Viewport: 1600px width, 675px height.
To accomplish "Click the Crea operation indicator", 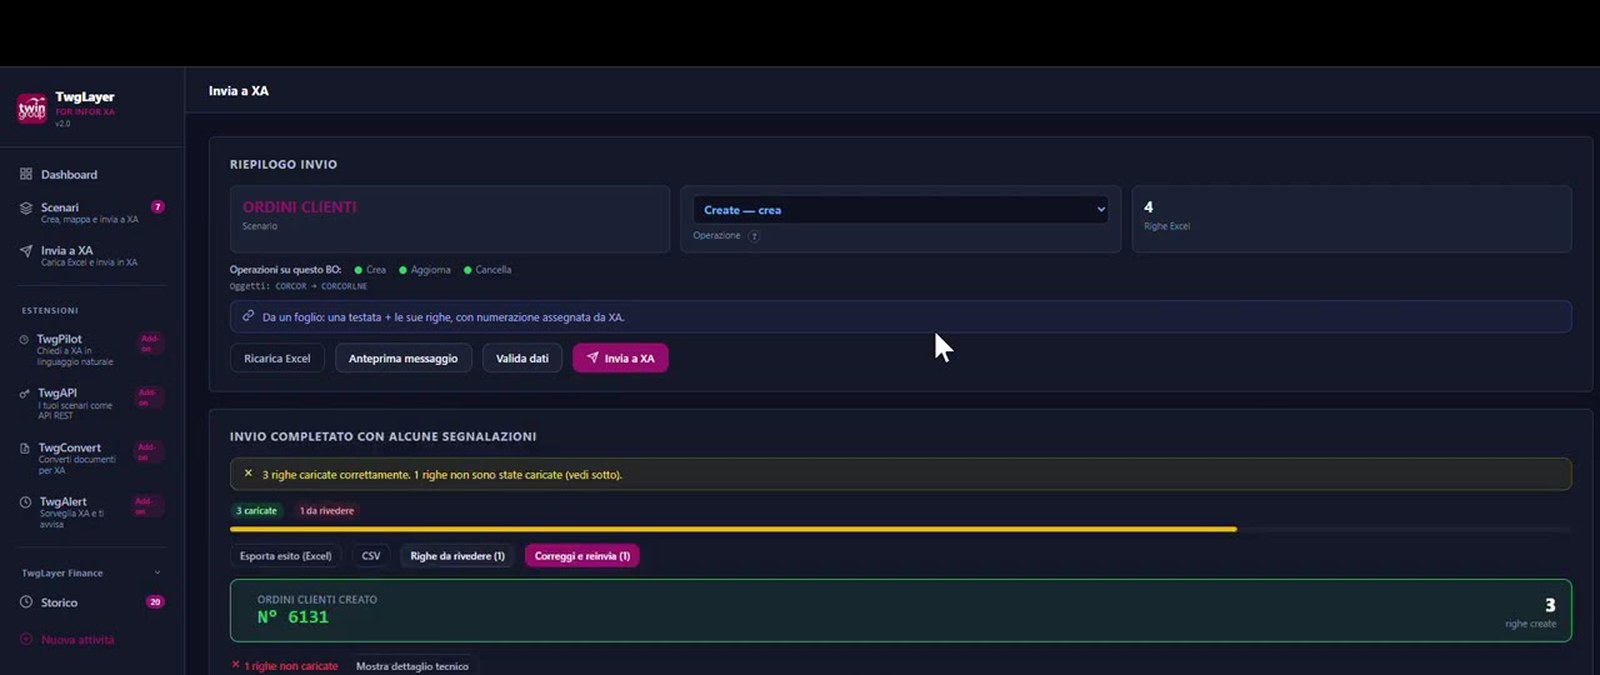I will (370, 270).
